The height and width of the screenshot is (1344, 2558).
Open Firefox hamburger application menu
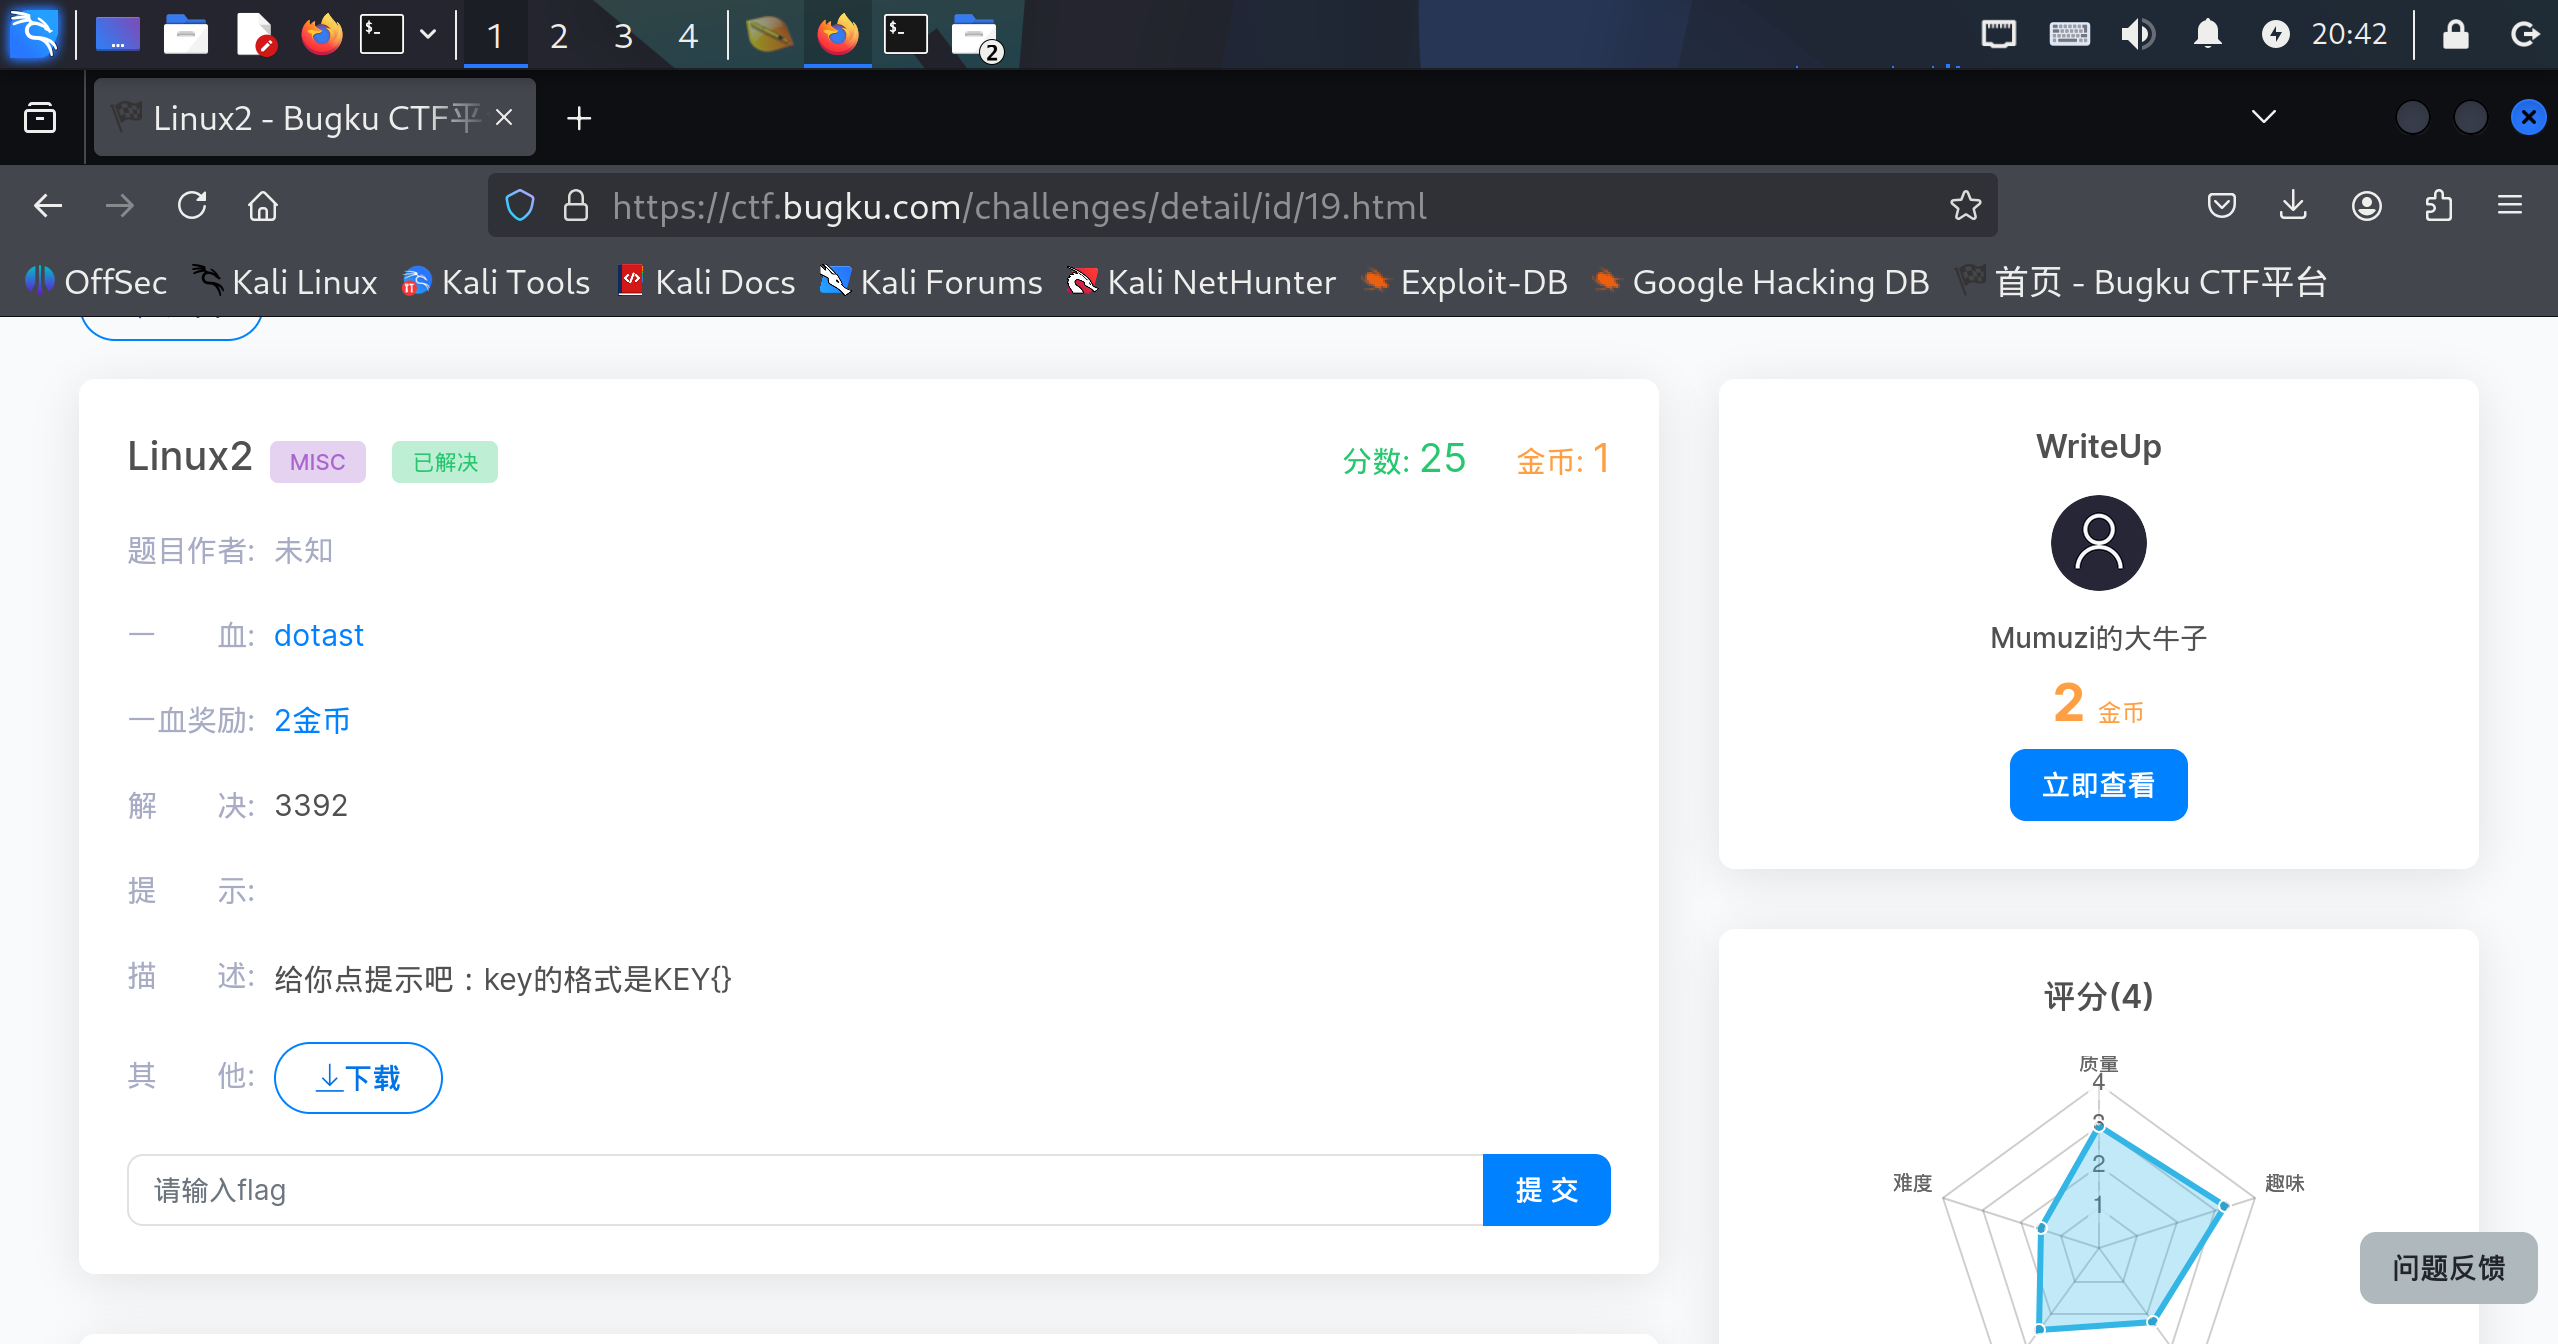pos(2510,206)
